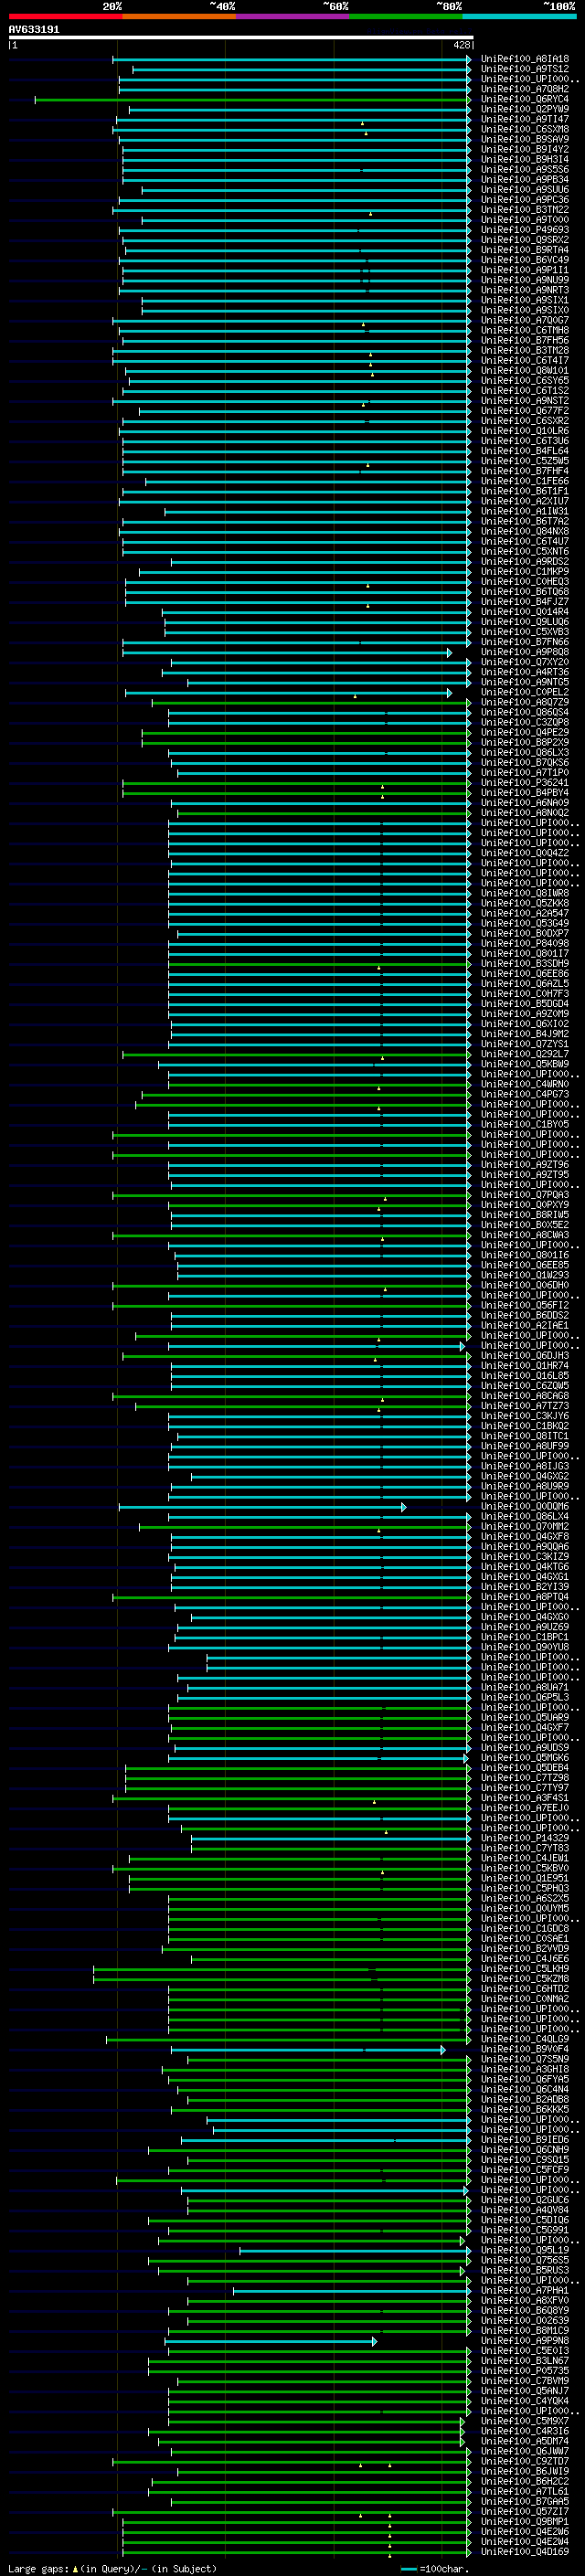The image size is (585, 2576).
Task: Click the short cyan bar for UniRef100_A9P9N8
Action: pyautogui.click(x=270, y=2341)
